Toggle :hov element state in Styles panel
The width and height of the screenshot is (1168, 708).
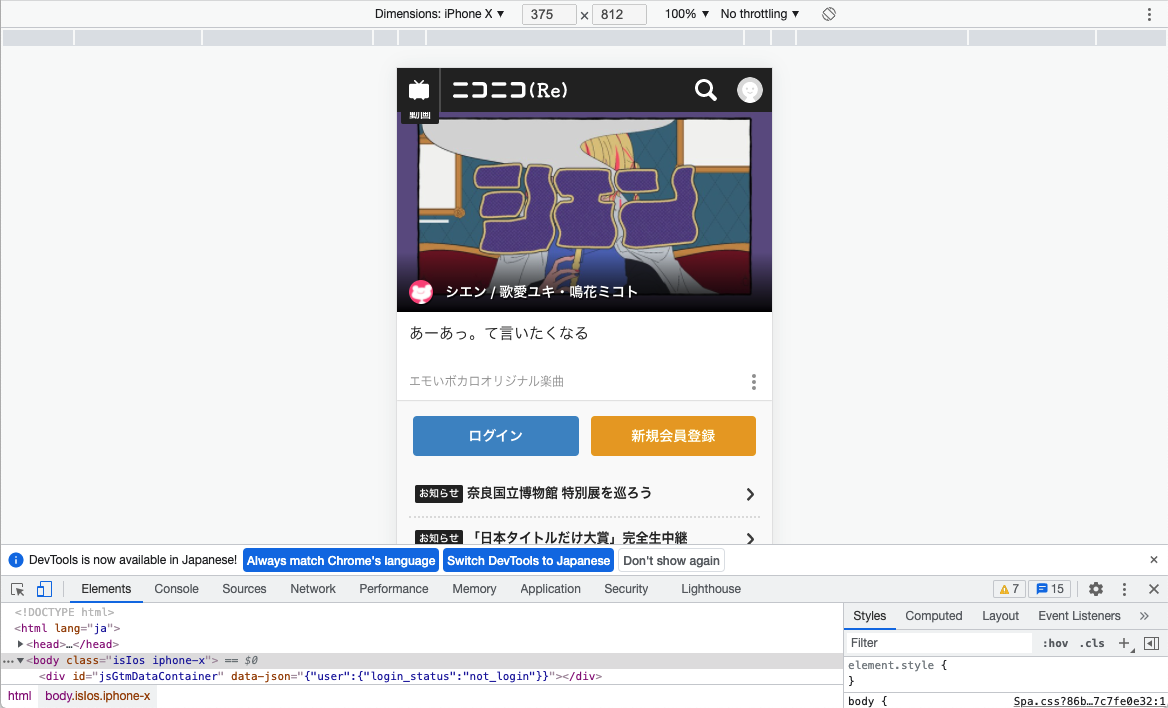[x=1055, y=643]
